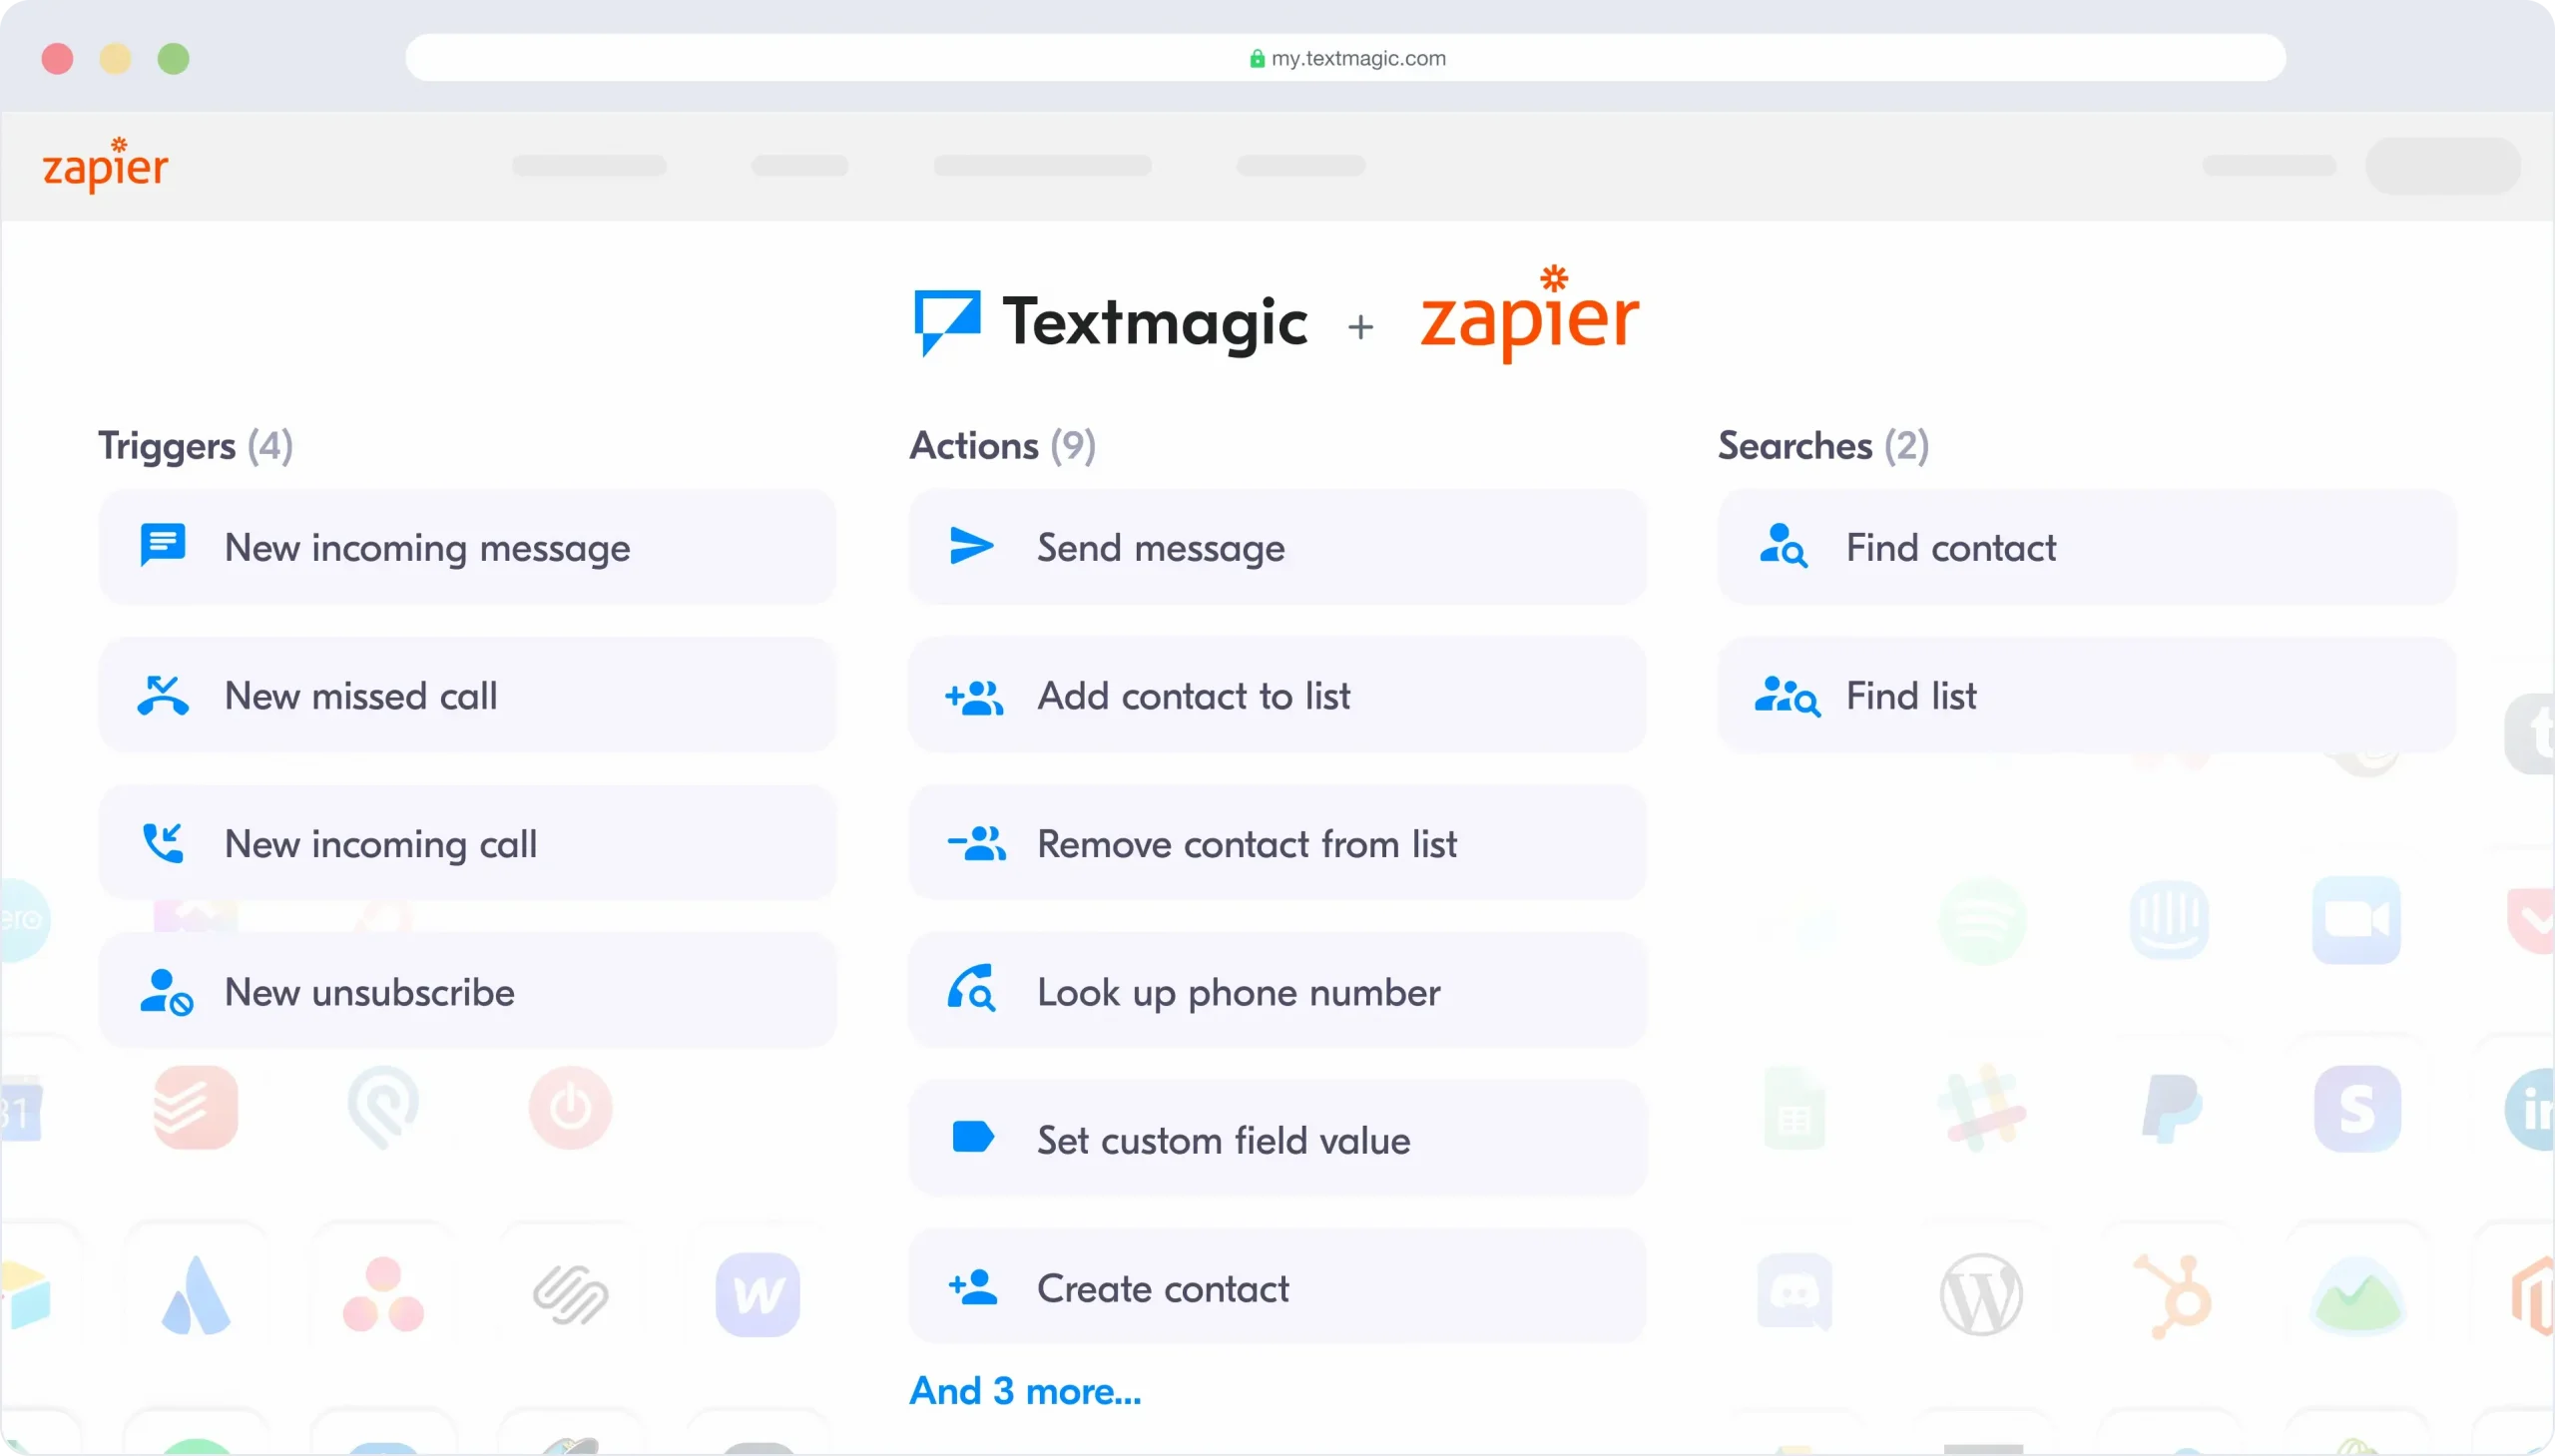Click the faded HubSpot app icon

tap(2171, 1296)
